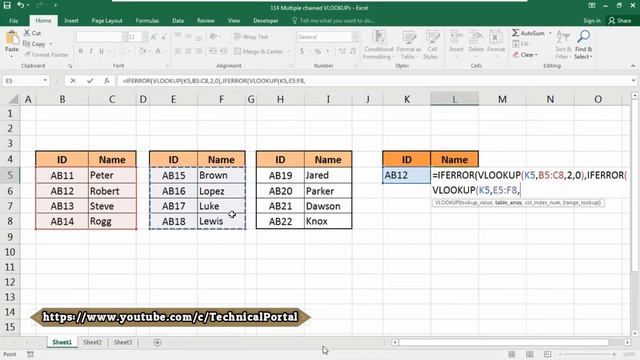Viewport: 640px width, 360px height.
Task: Switch to Sheet3 tab
Action: [x=123, y=342]
